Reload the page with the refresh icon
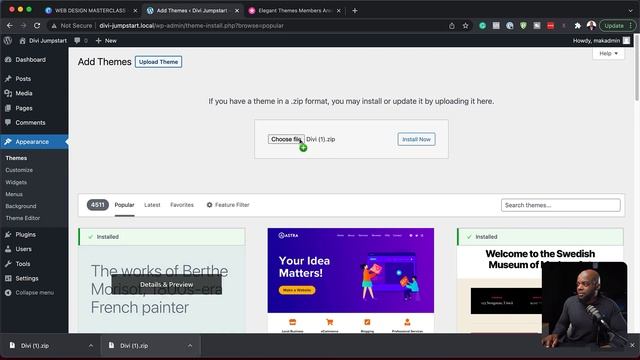640x360 pixels. 37,26
